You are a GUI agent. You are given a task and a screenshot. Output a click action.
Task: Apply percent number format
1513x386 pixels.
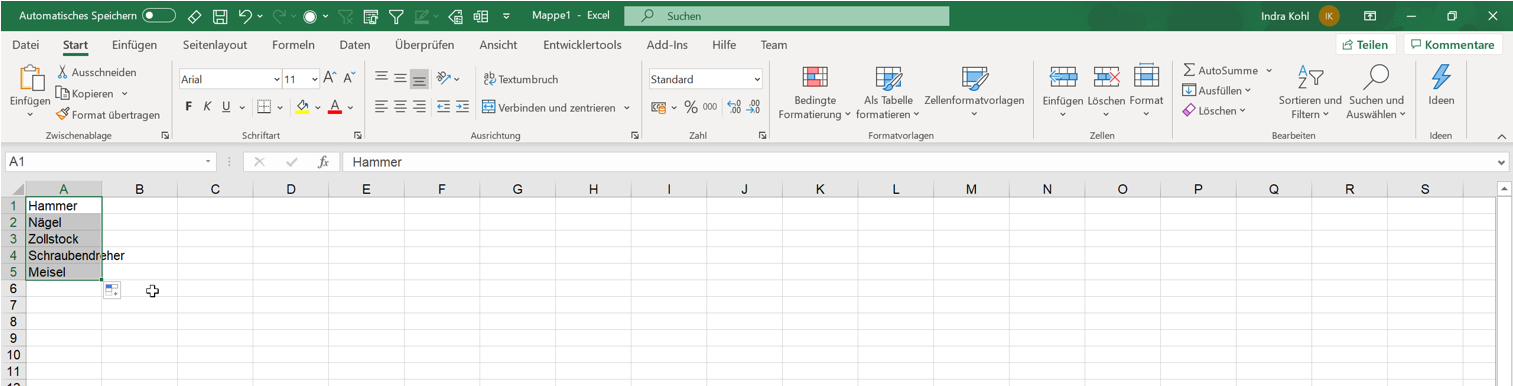(690, 107)
